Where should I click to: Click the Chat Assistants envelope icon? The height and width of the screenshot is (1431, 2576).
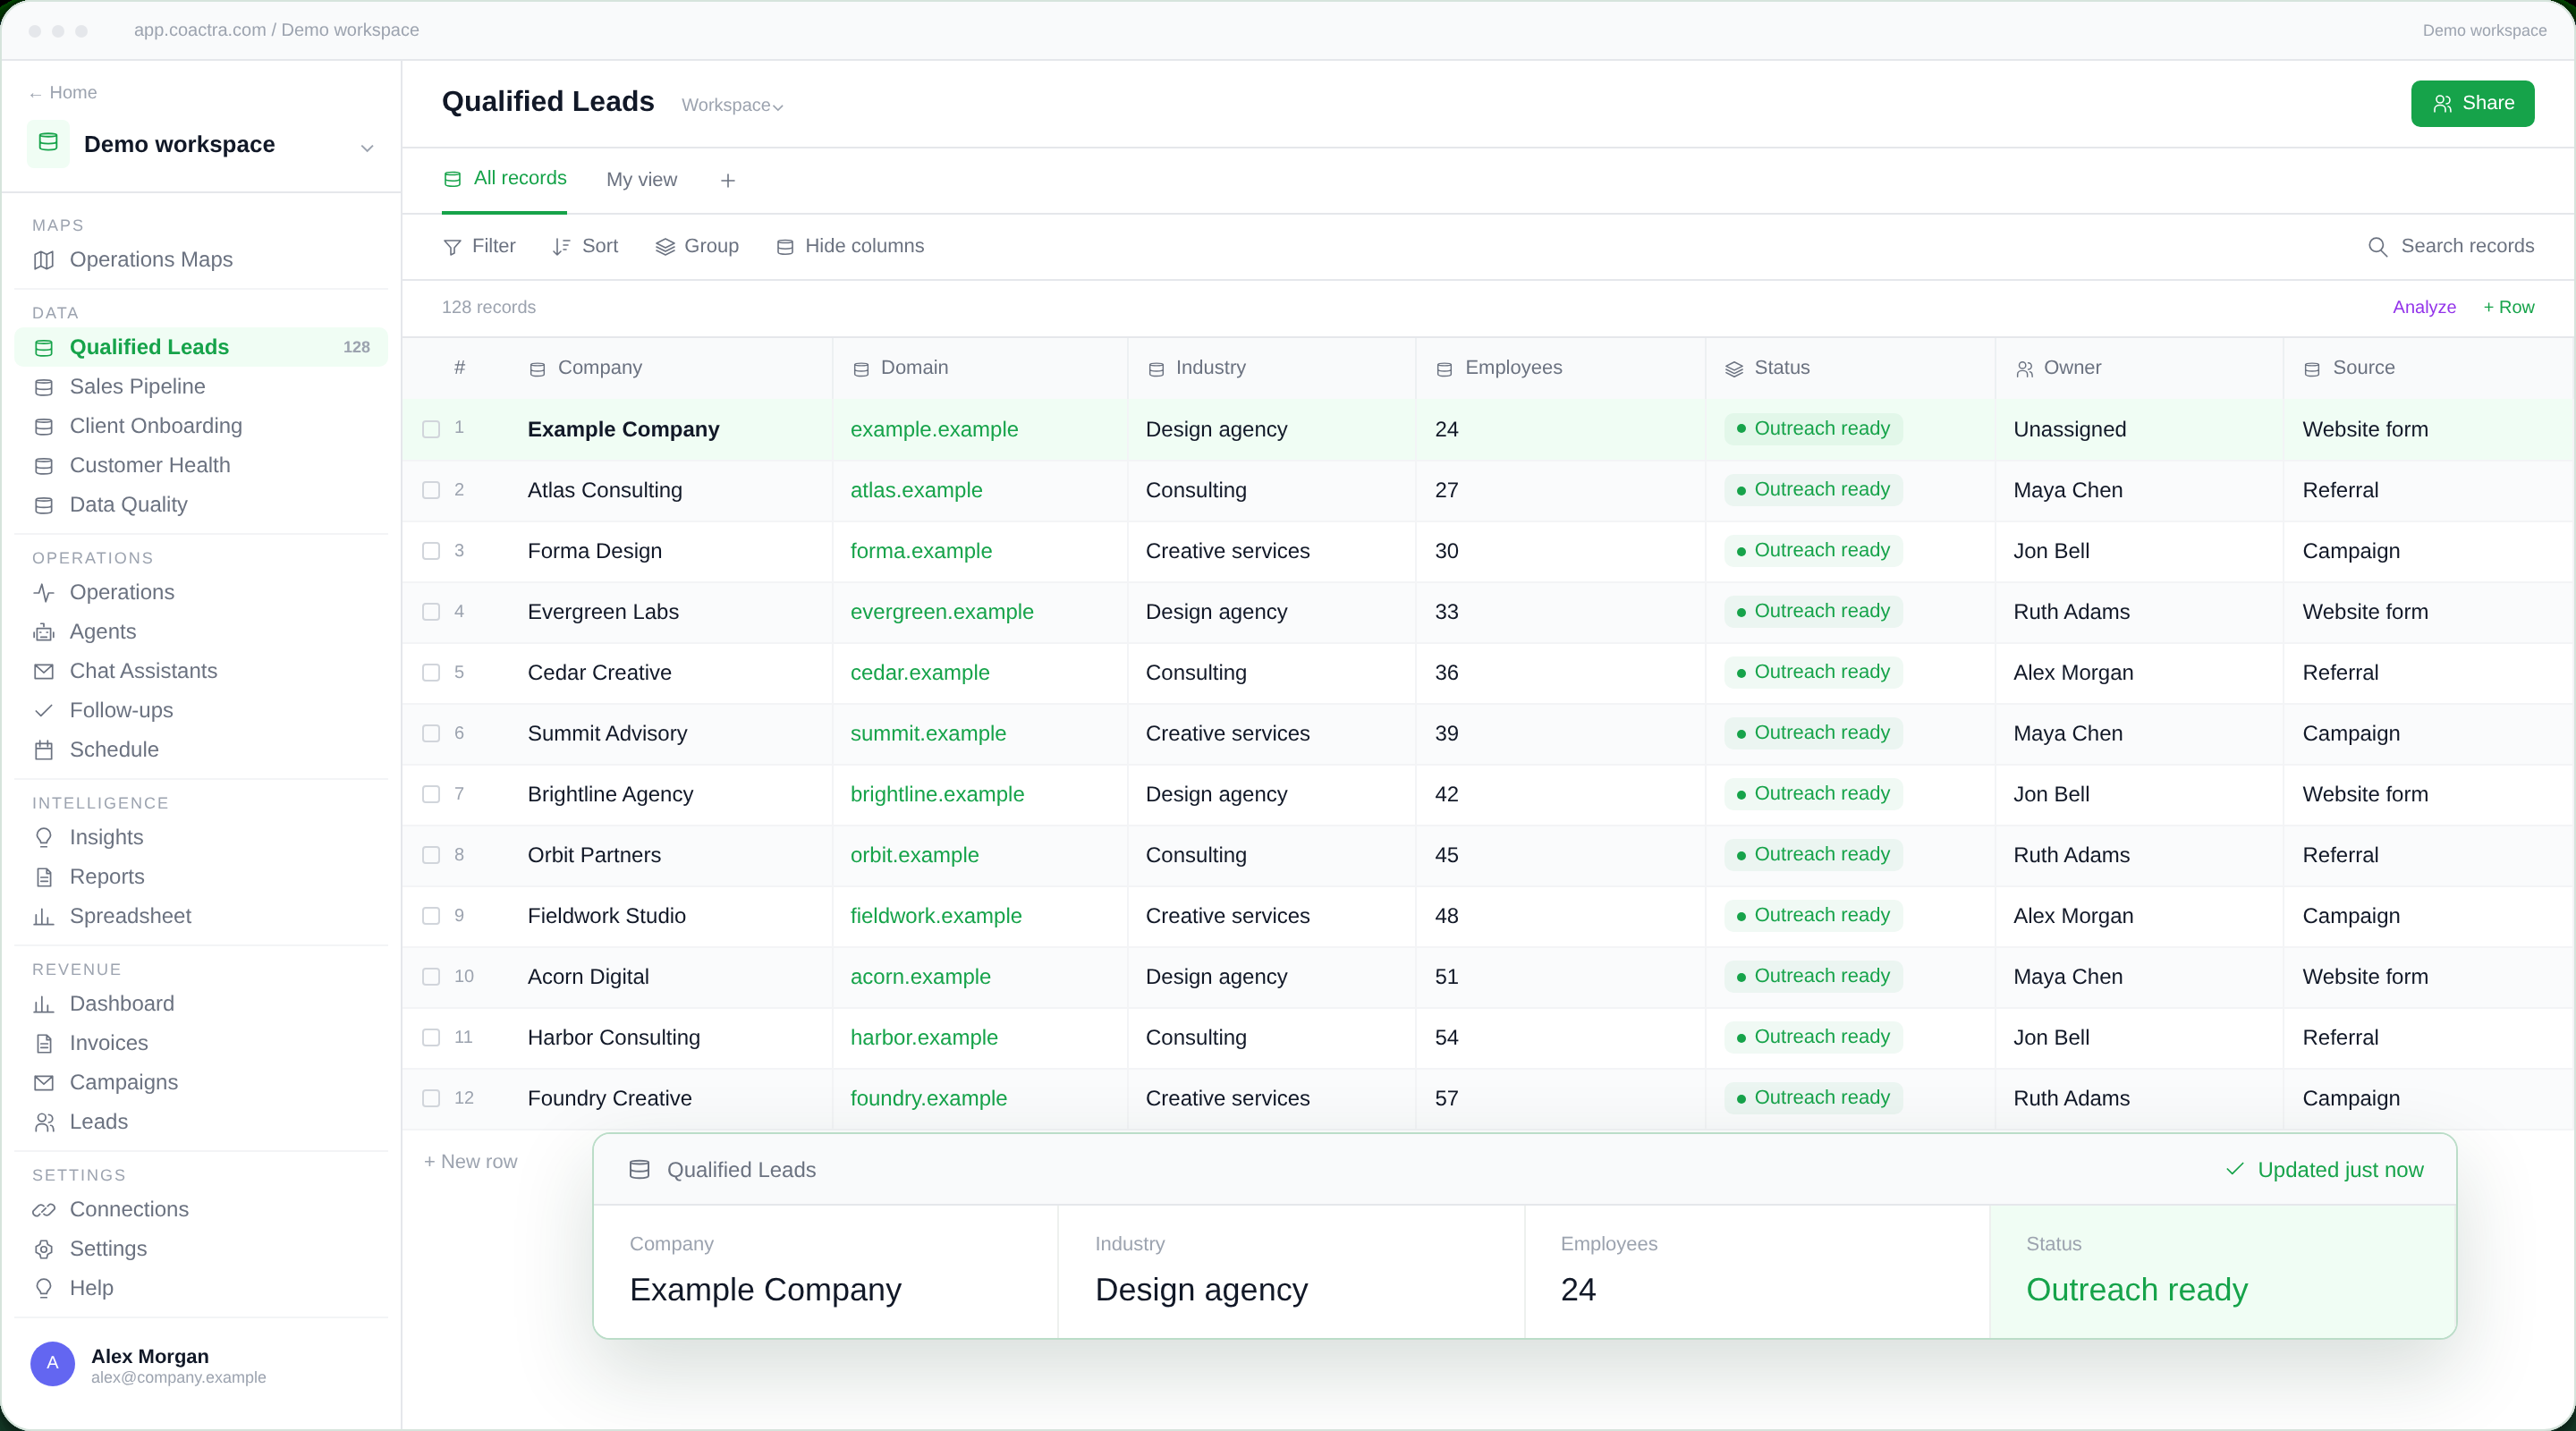coord(44,671)
